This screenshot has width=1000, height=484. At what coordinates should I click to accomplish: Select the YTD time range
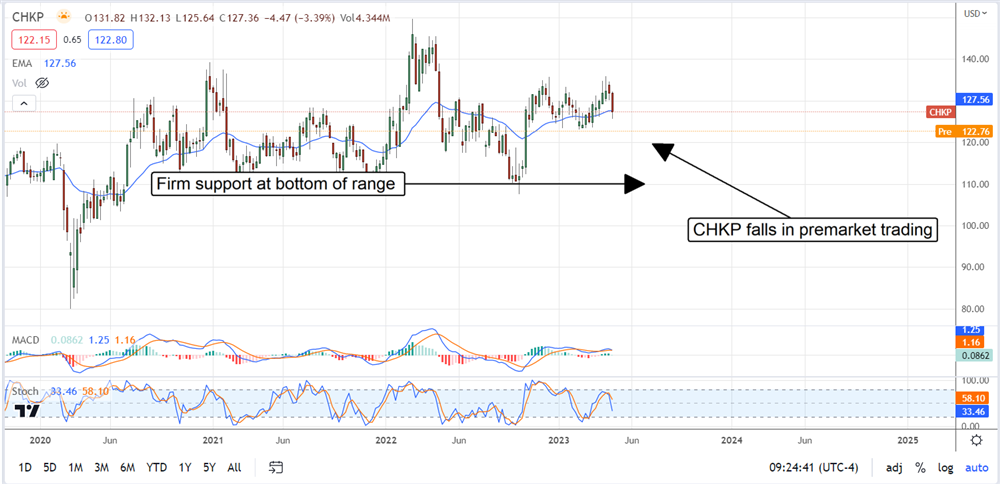(156, 467)
